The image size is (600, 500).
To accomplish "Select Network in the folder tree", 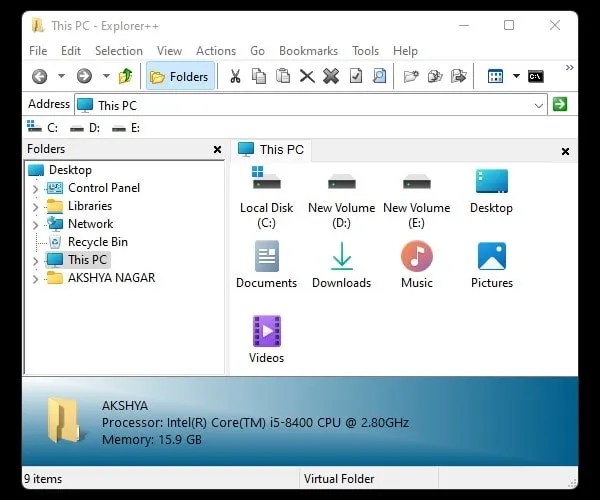I will click(80, 224).
